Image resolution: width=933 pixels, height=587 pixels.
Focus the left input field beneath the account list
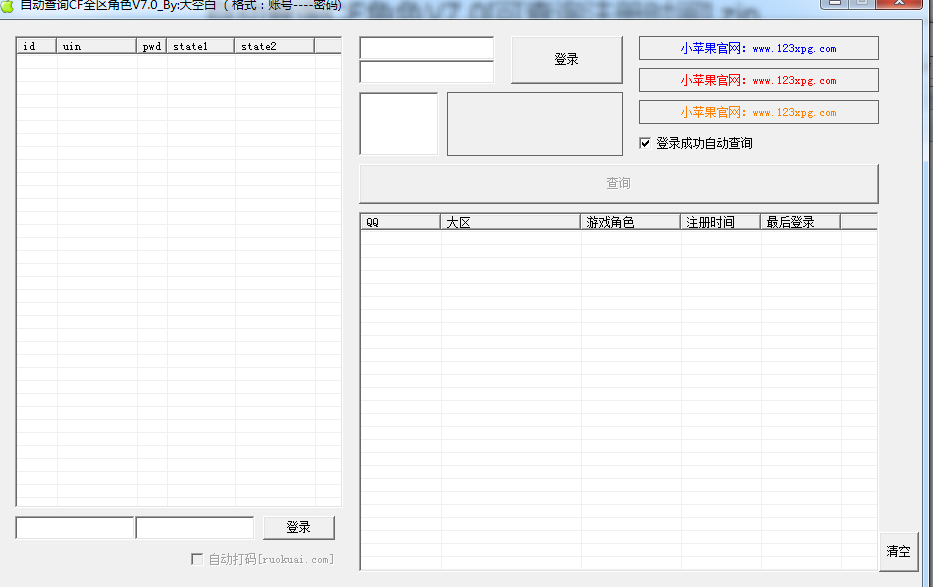click(x=75, y=528)
